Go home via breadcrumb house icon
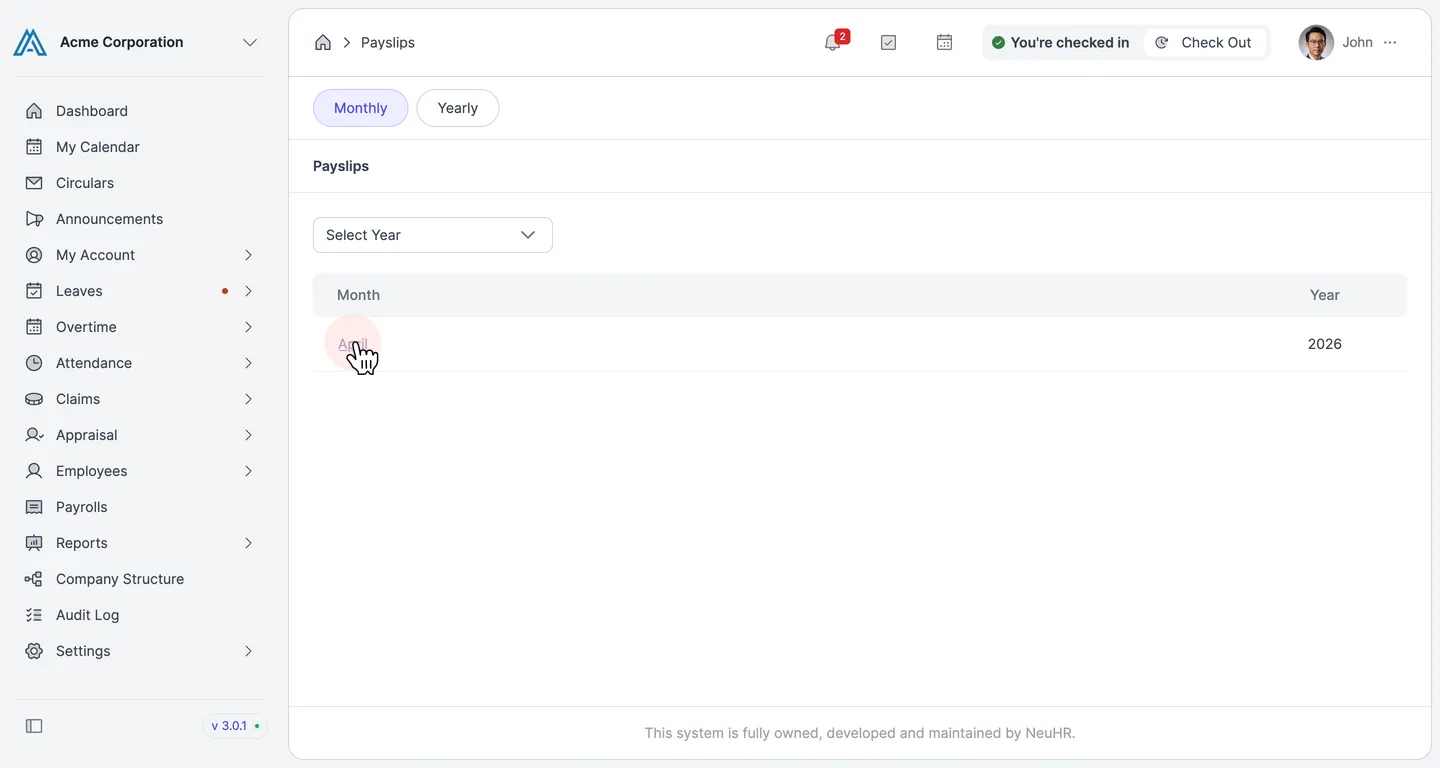The width and height of the screenshot is (1440, 768). [x=323, y=42]
